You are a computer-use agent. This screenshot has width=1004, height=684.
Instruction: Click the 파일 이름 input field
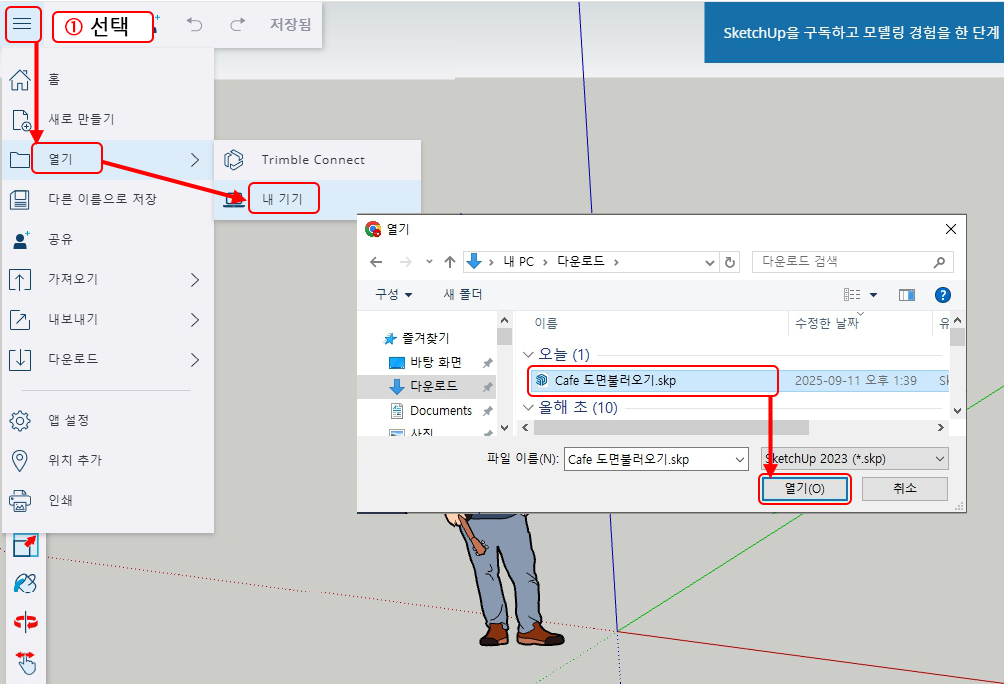pos(656,459)
